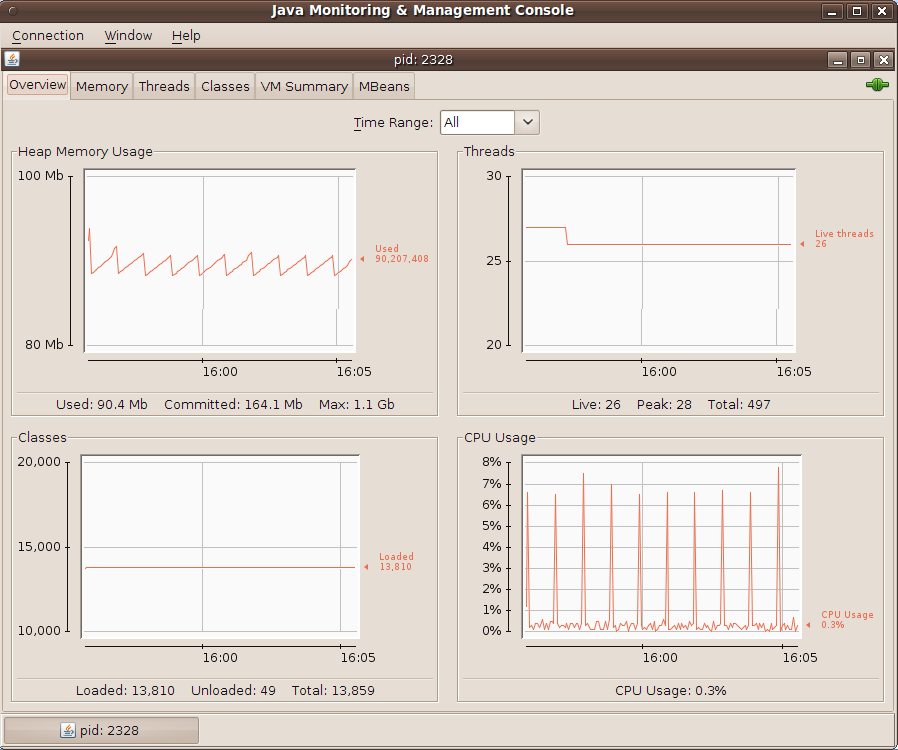Open the Window menu
Image resolution: width=898 pixels, height=750 pixels.
click(x=128, y=35)
